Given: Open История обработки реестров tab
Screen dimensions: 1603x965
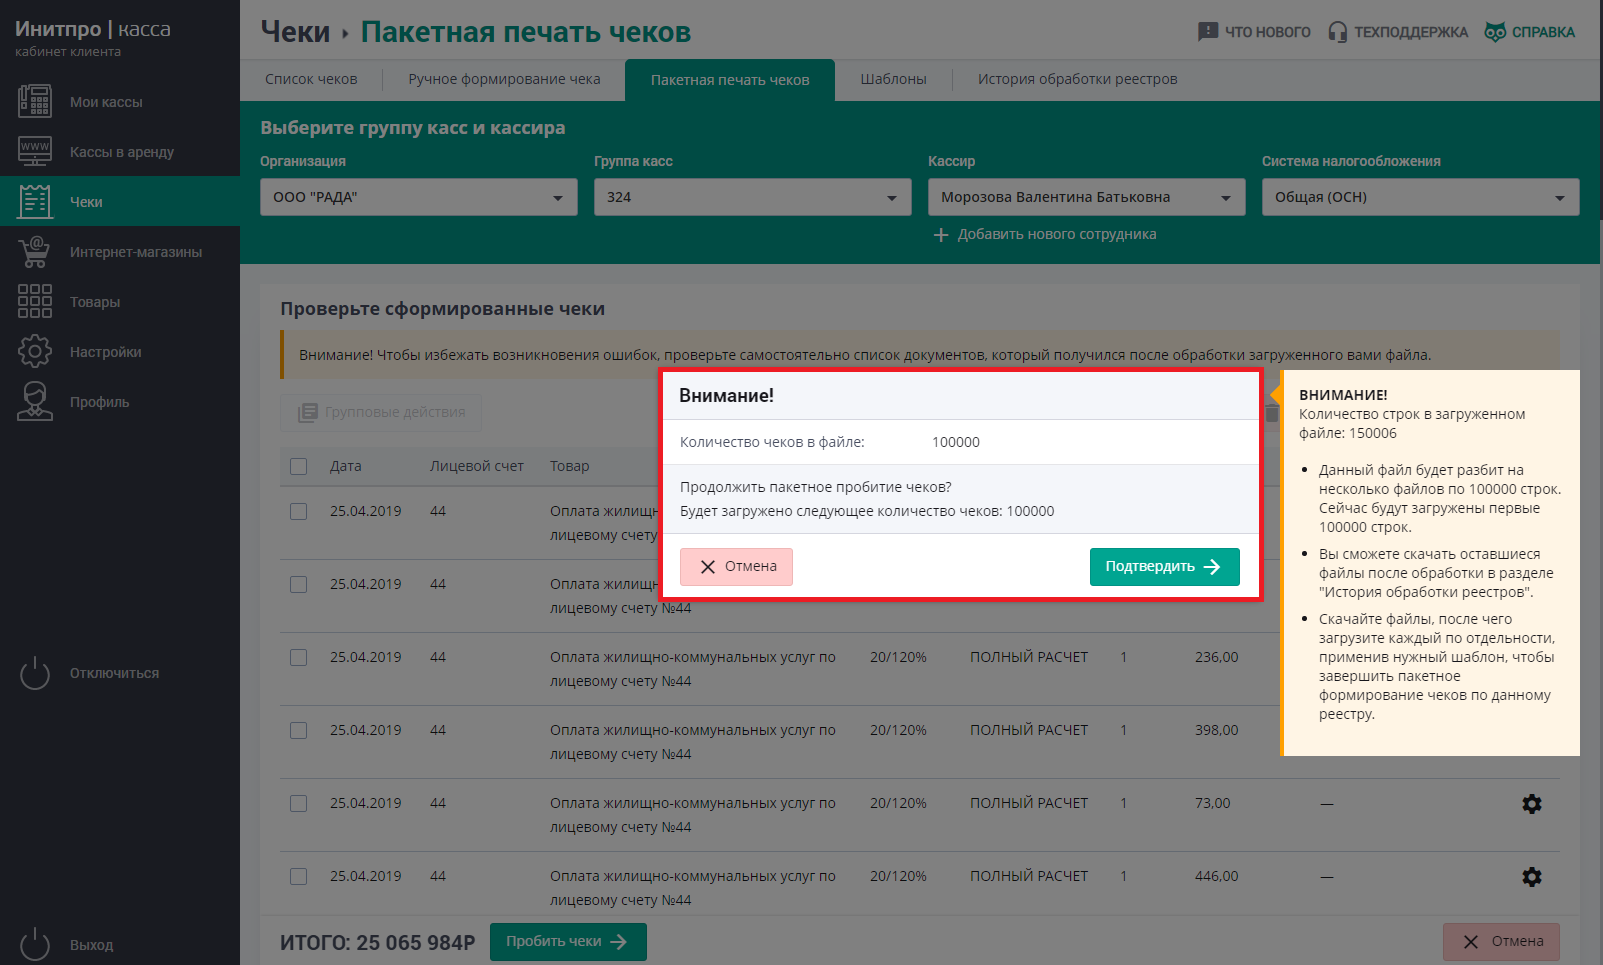Looking at the screenshot, I should click(x=1077, y=79).
